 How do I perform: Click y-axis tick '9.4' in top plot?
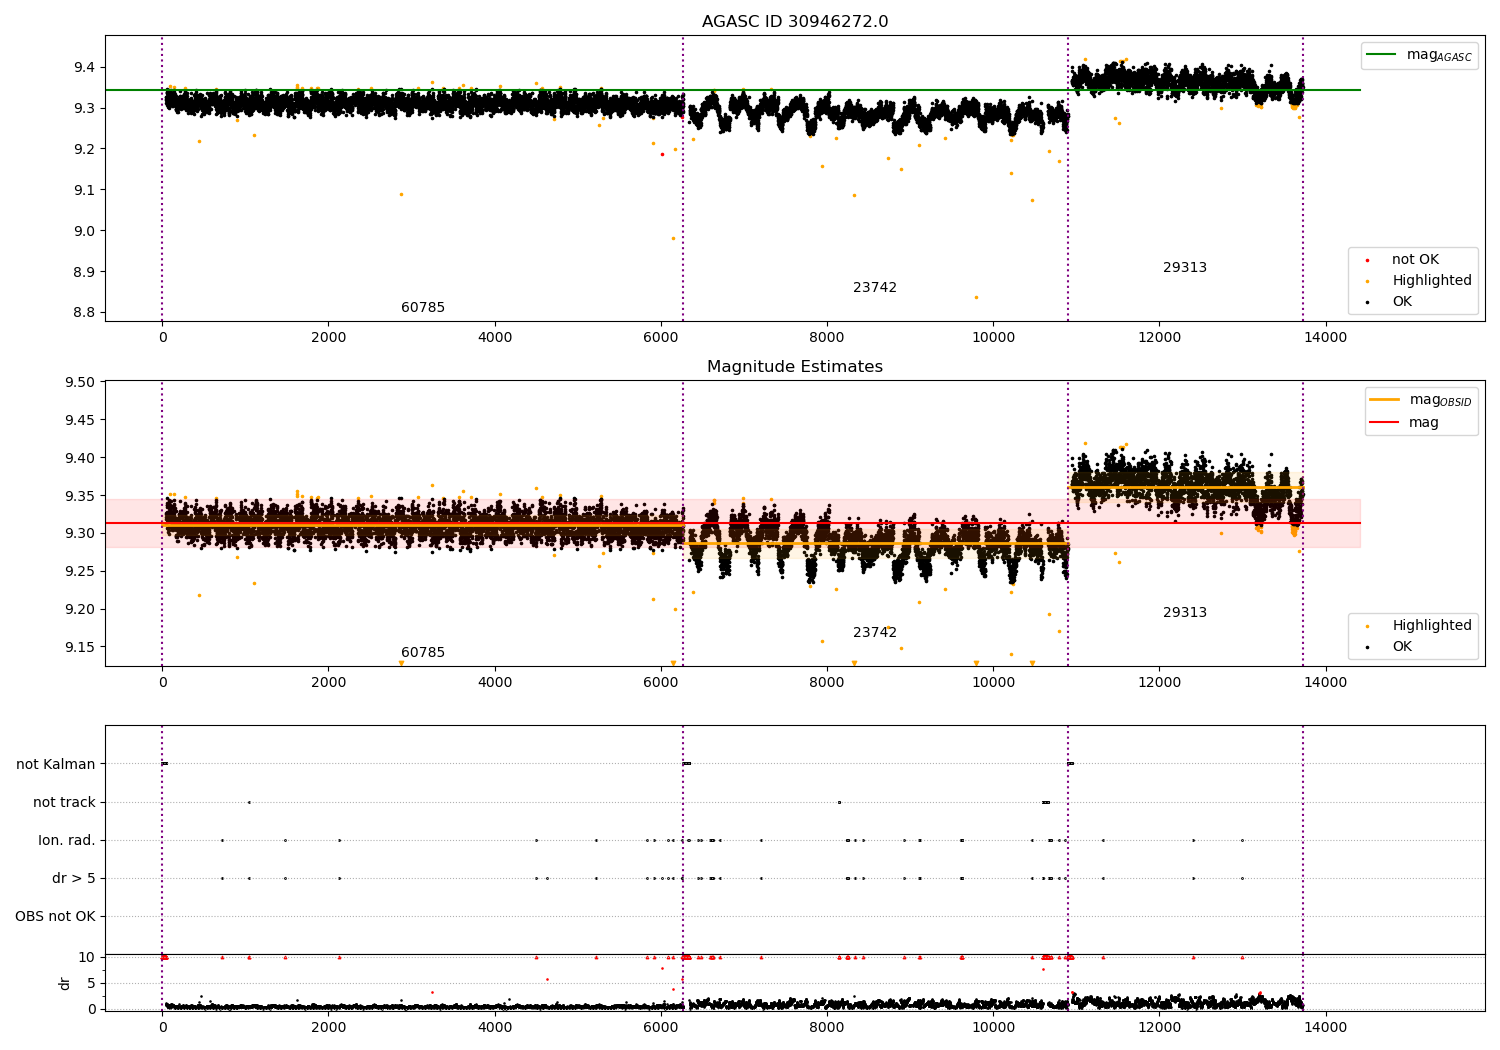pos(84,68)
